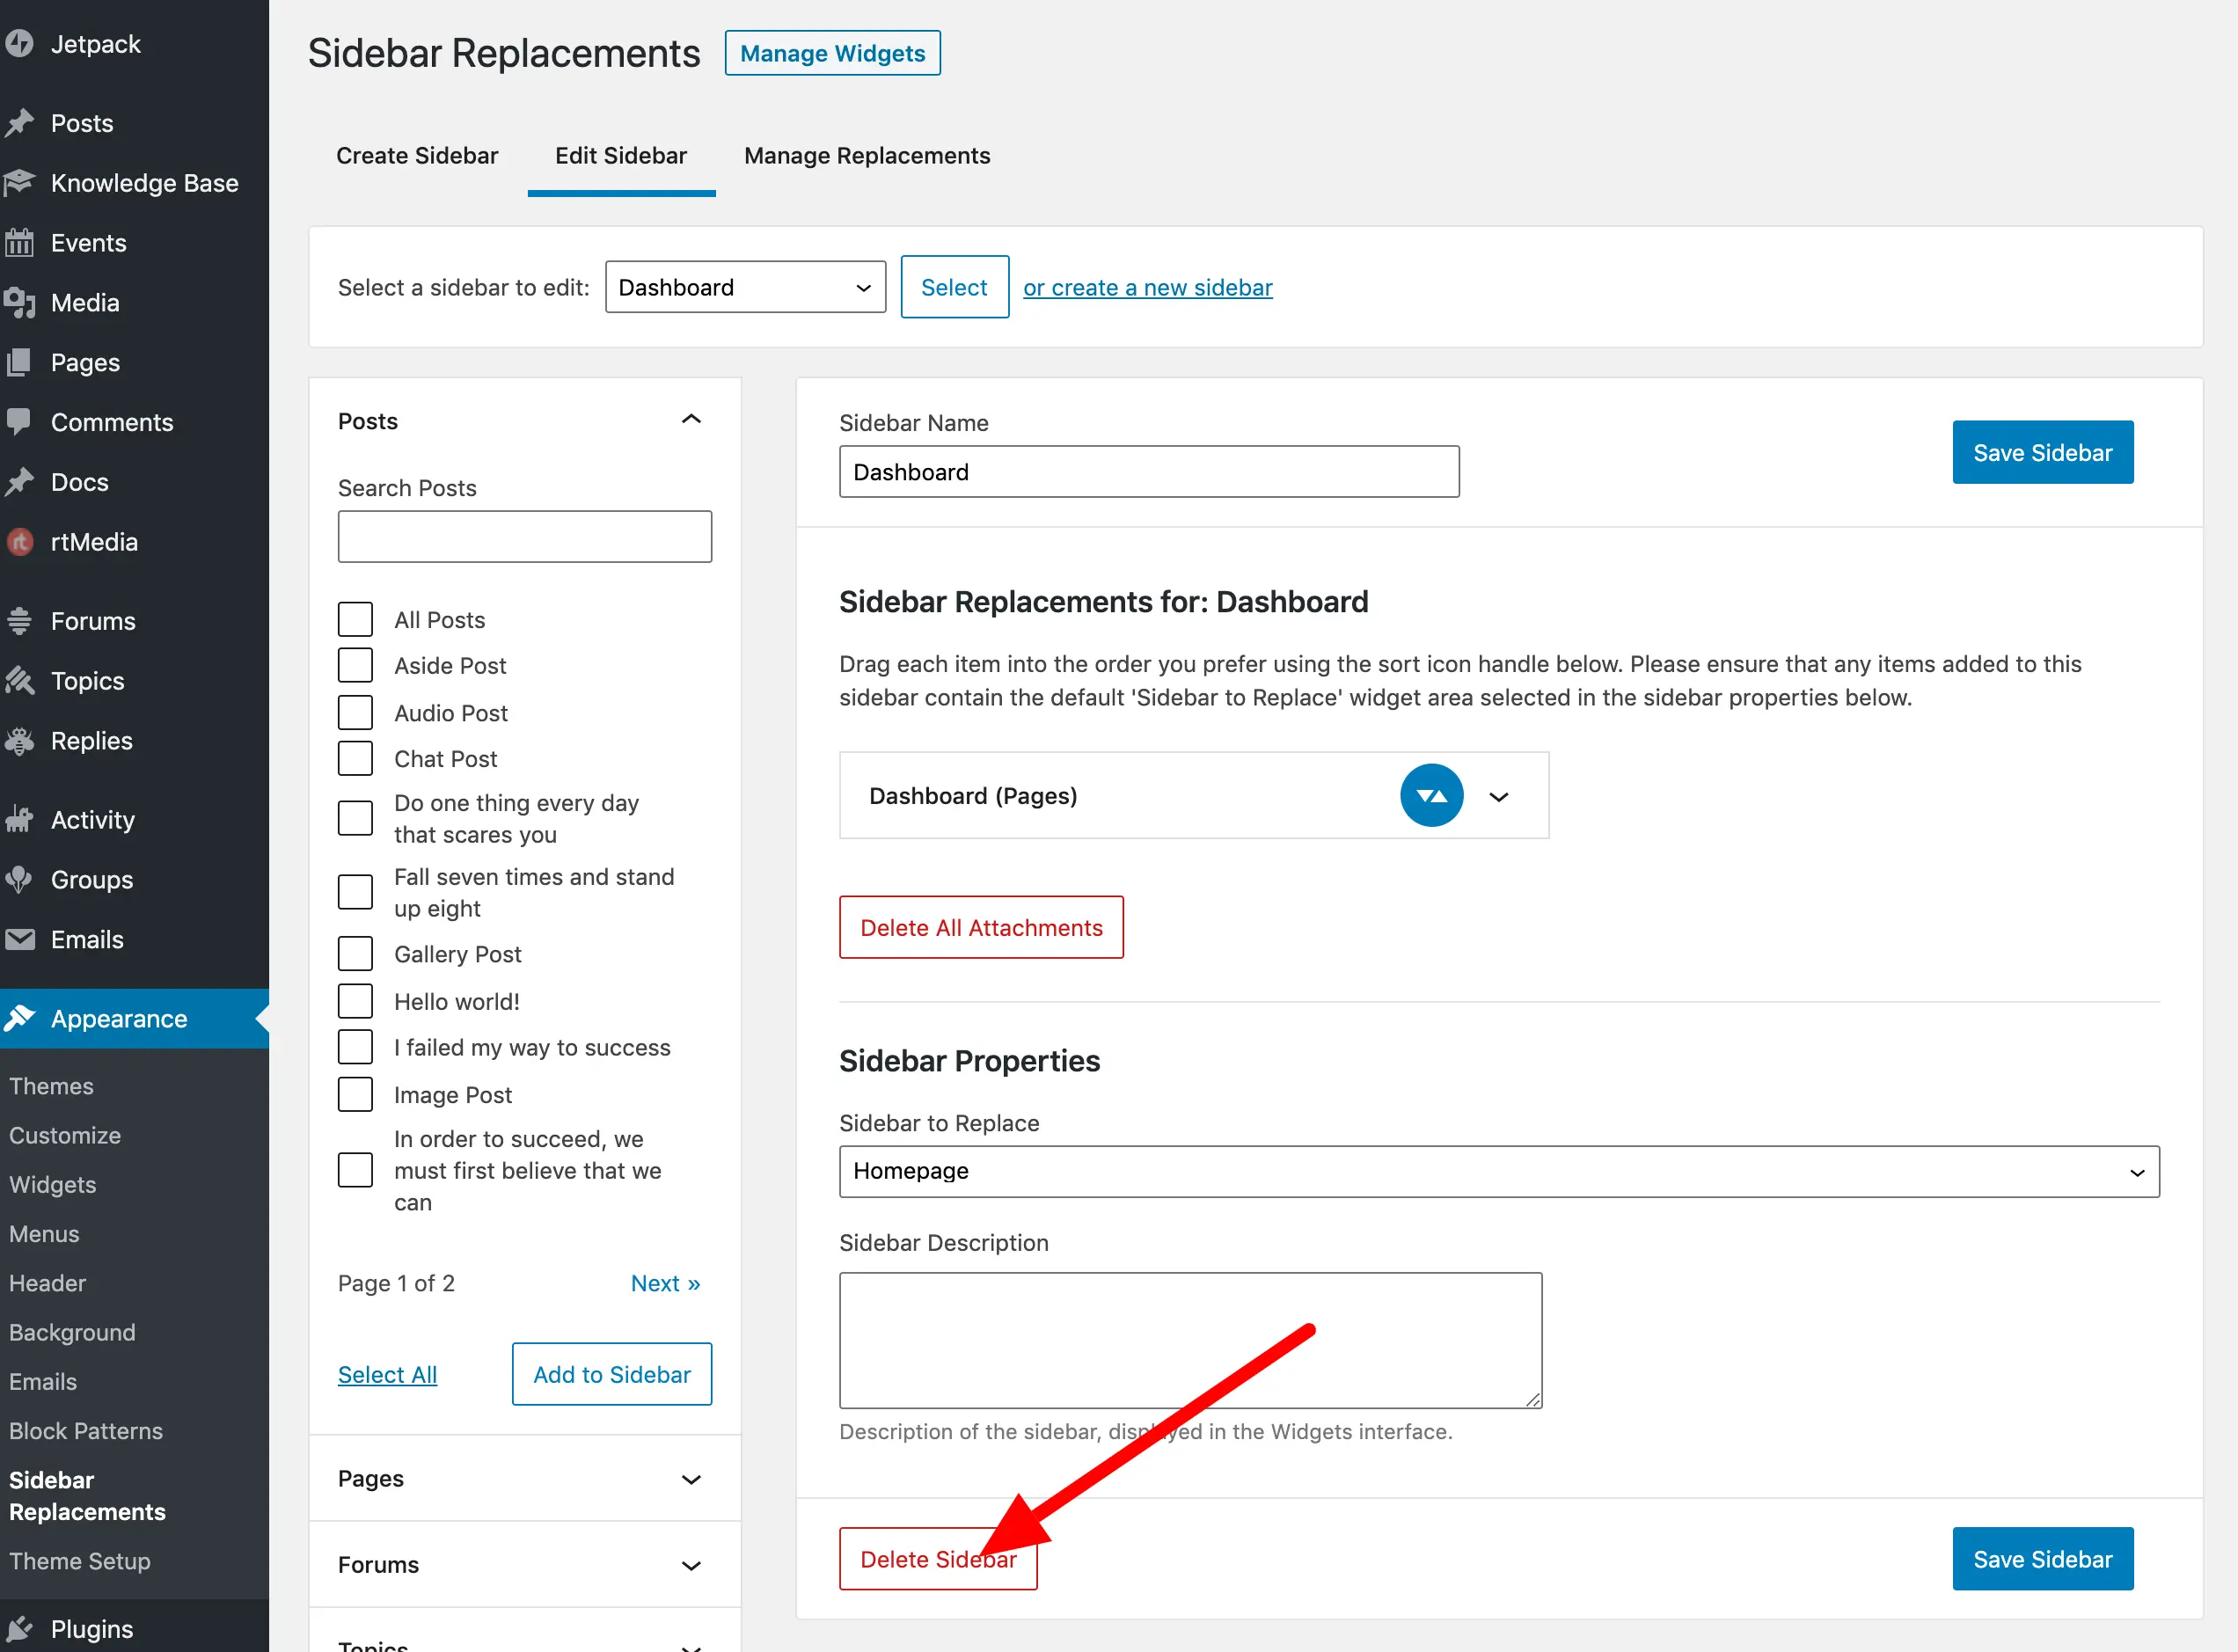Open the Background submenu item

pos(72,1332)
